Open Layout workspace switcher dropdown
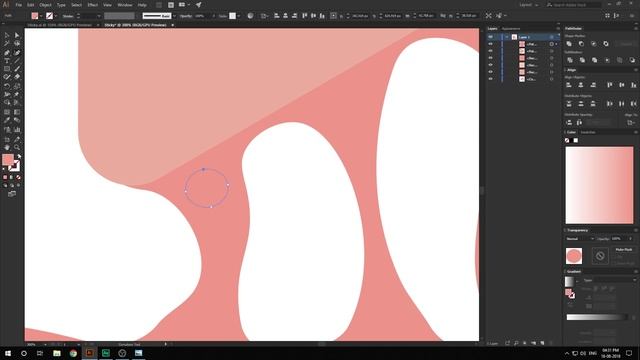The width and height of the screenshot is (640, 360). (x=529, y=5)
